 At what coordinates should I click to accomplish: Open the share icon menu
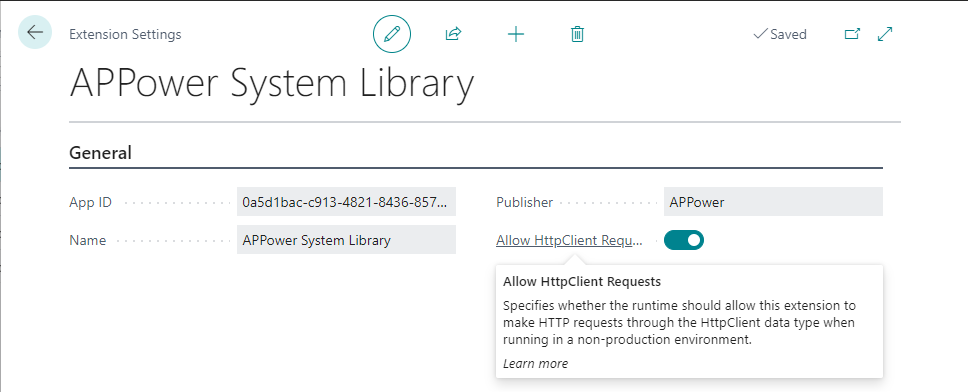(x=453, y=34)
